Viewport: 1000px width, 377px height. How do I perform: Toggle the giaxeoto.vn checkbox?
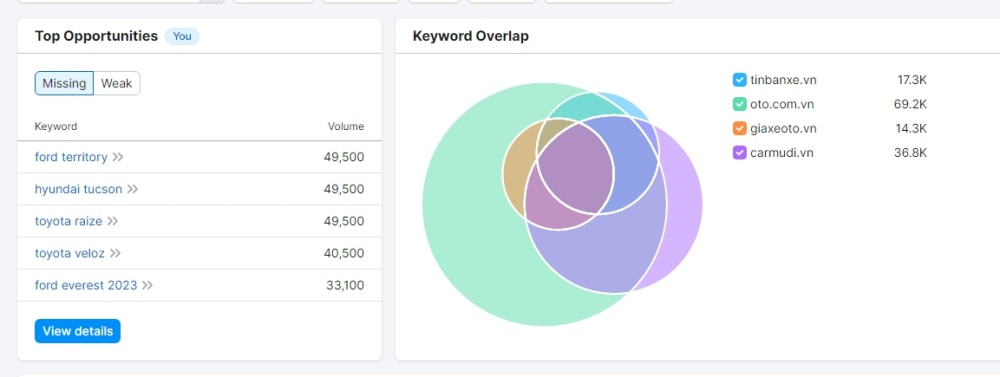[739, 128]
